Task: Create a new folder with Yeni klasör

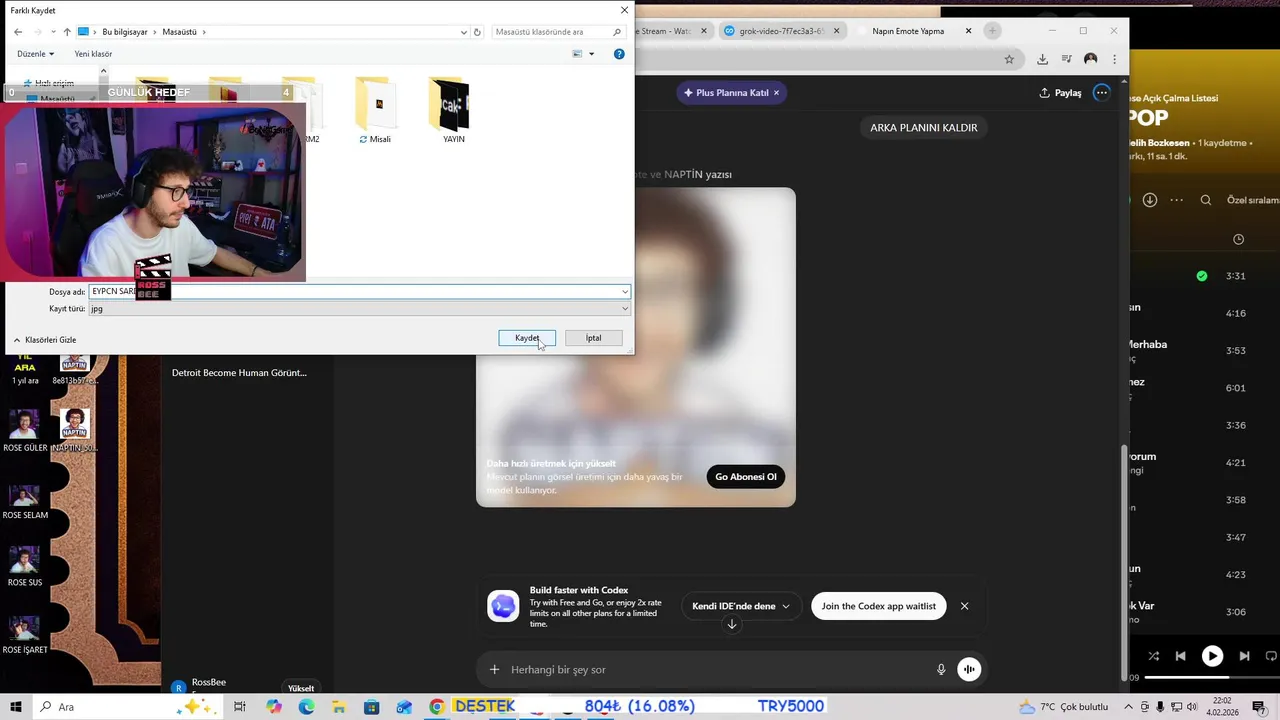Action: click(93, 54)
